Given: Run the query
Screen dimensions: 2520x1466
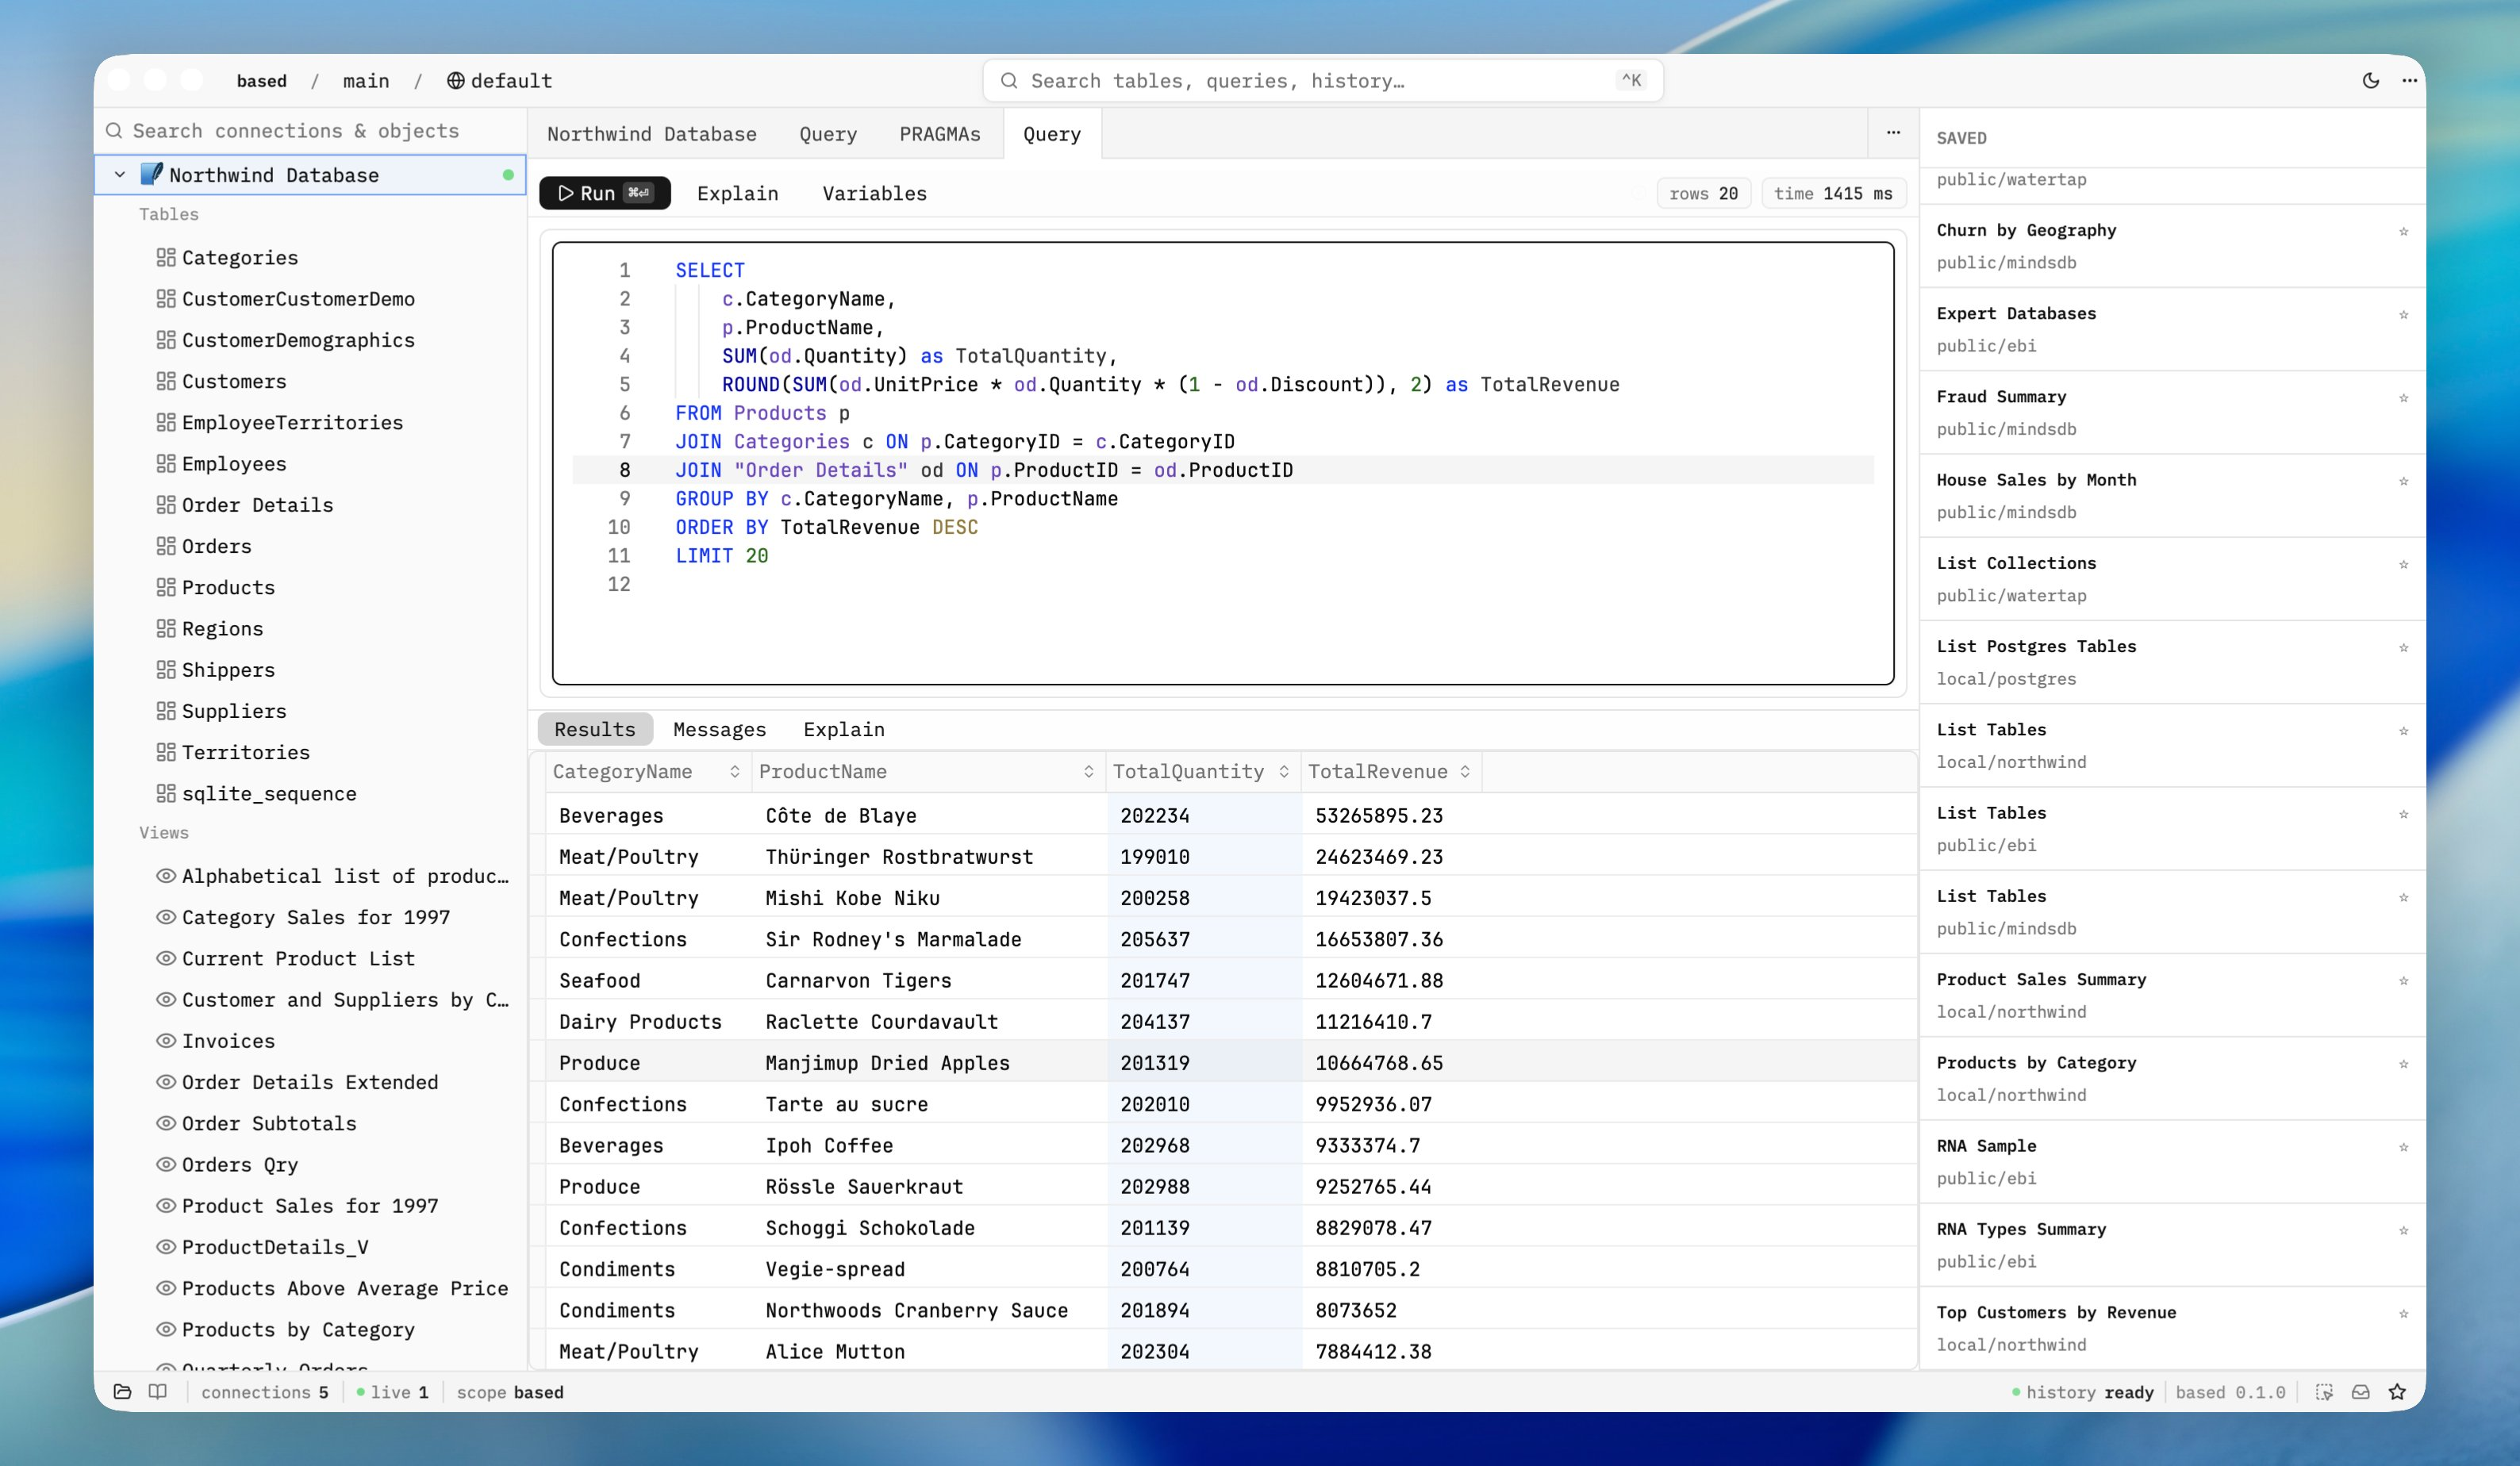Looking at the screenshot, I should click(x=605, y=193).
